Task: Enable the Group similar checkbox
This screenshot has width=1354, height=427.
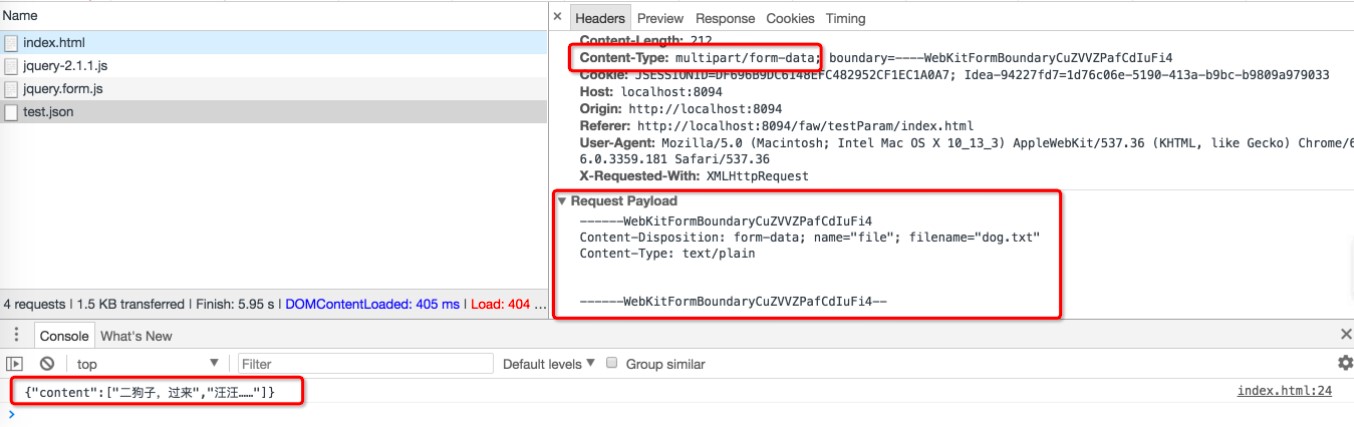Action: click(612, 363)
